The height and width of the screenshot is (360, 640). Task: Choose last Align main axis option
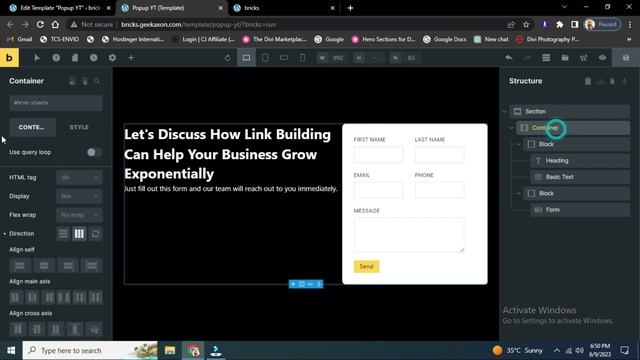coord(96,298)
